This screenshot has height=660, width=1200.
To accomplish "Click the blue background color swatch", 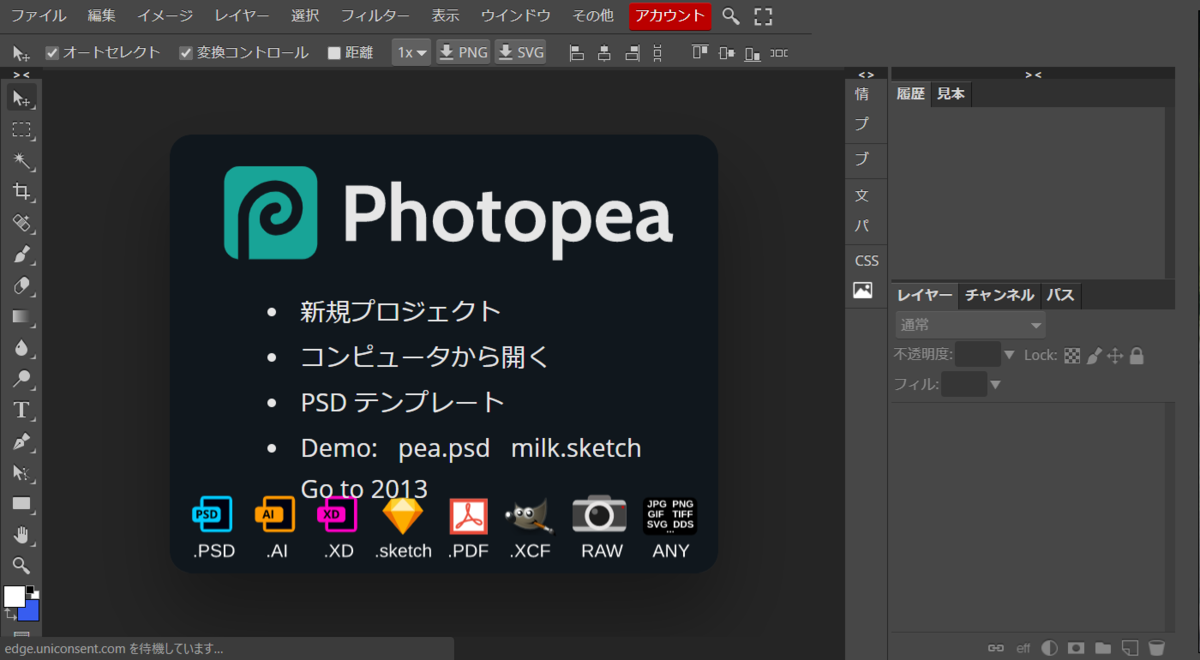I will click(30, 610).
